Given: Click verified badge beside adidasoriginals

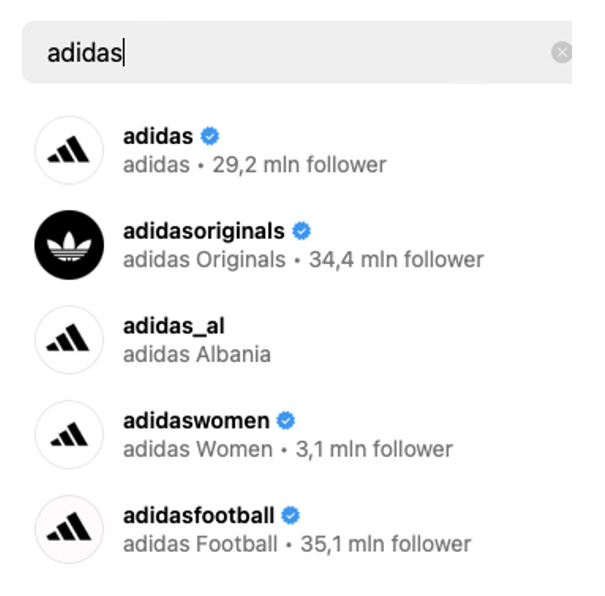Looking at the screenshot, I should click(x=301, y=231).
